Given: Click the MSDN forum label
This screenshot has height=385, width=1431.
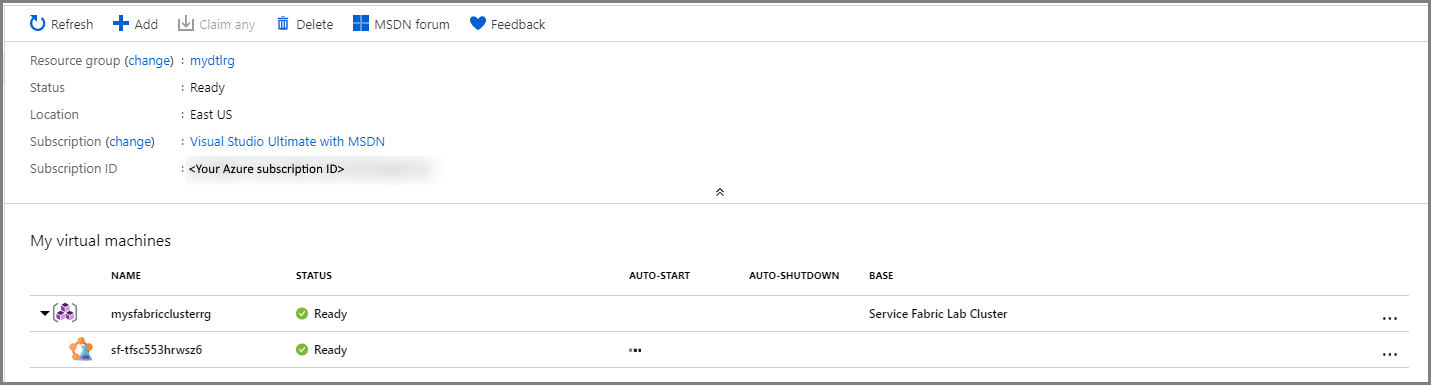Looking at the screenshot, I should (x=412, y=24).
